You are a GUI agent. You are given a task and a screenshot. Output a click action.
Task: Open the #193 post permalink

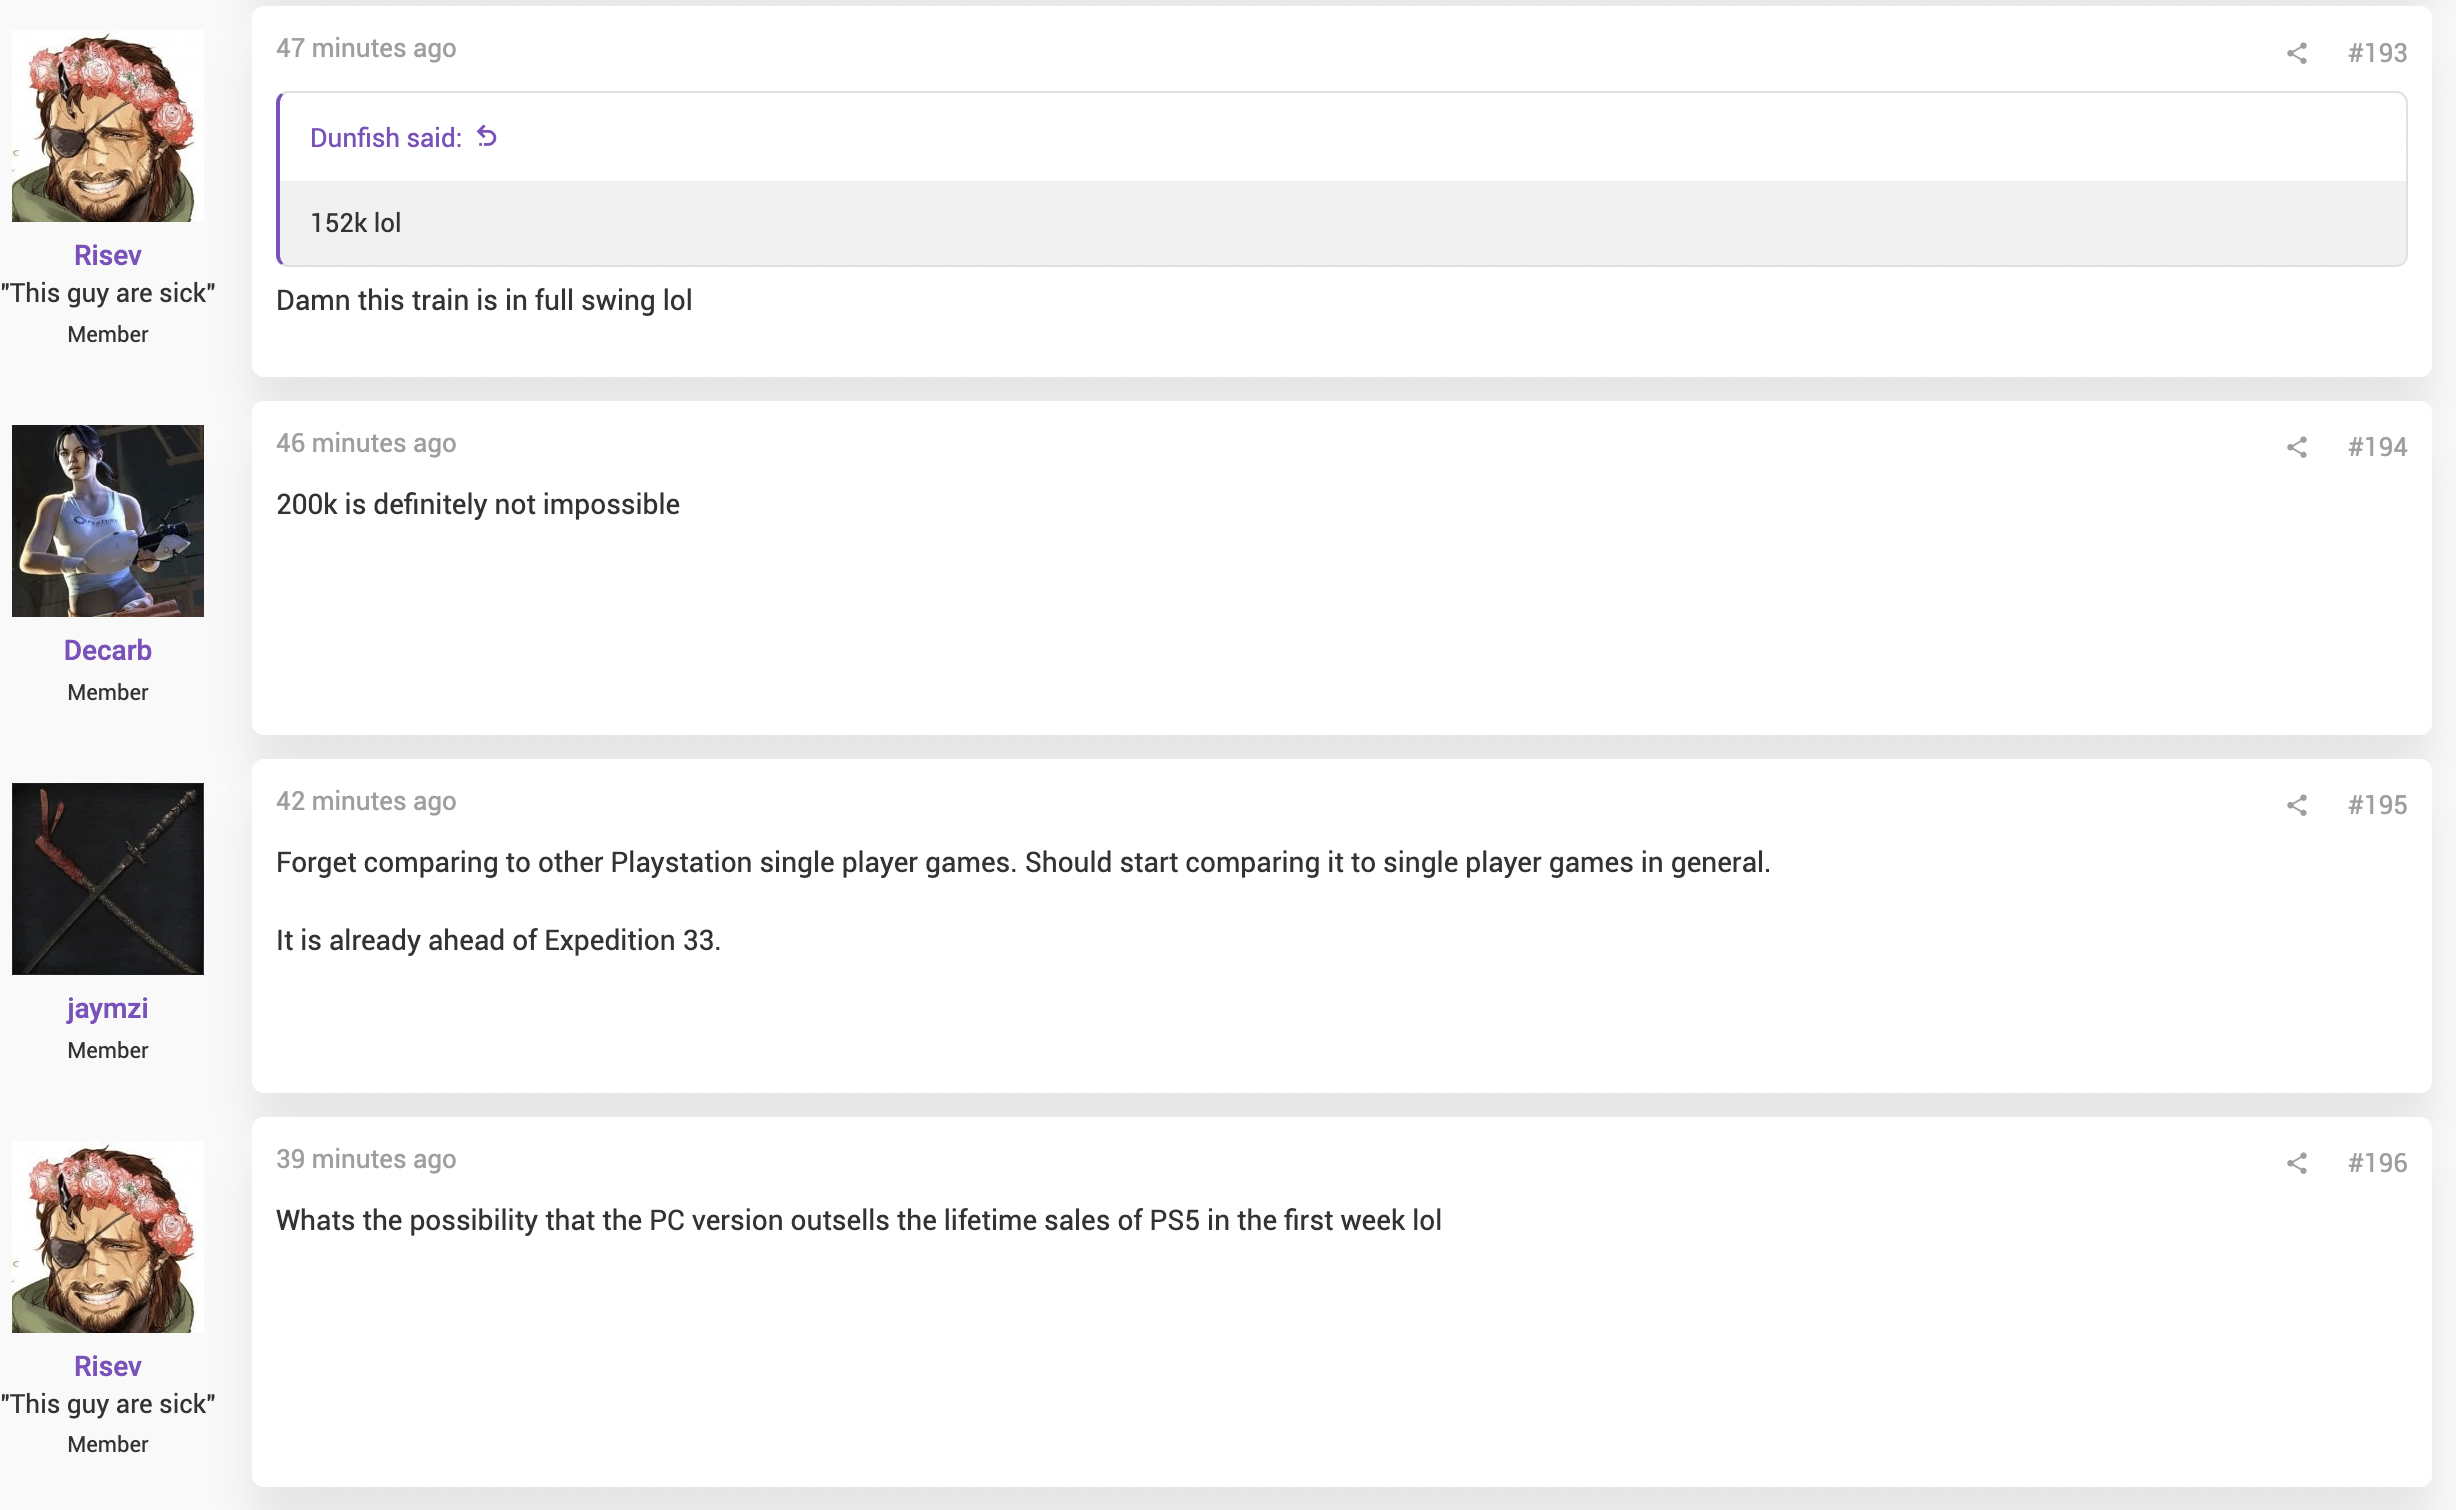click(x=2377, y=53)
